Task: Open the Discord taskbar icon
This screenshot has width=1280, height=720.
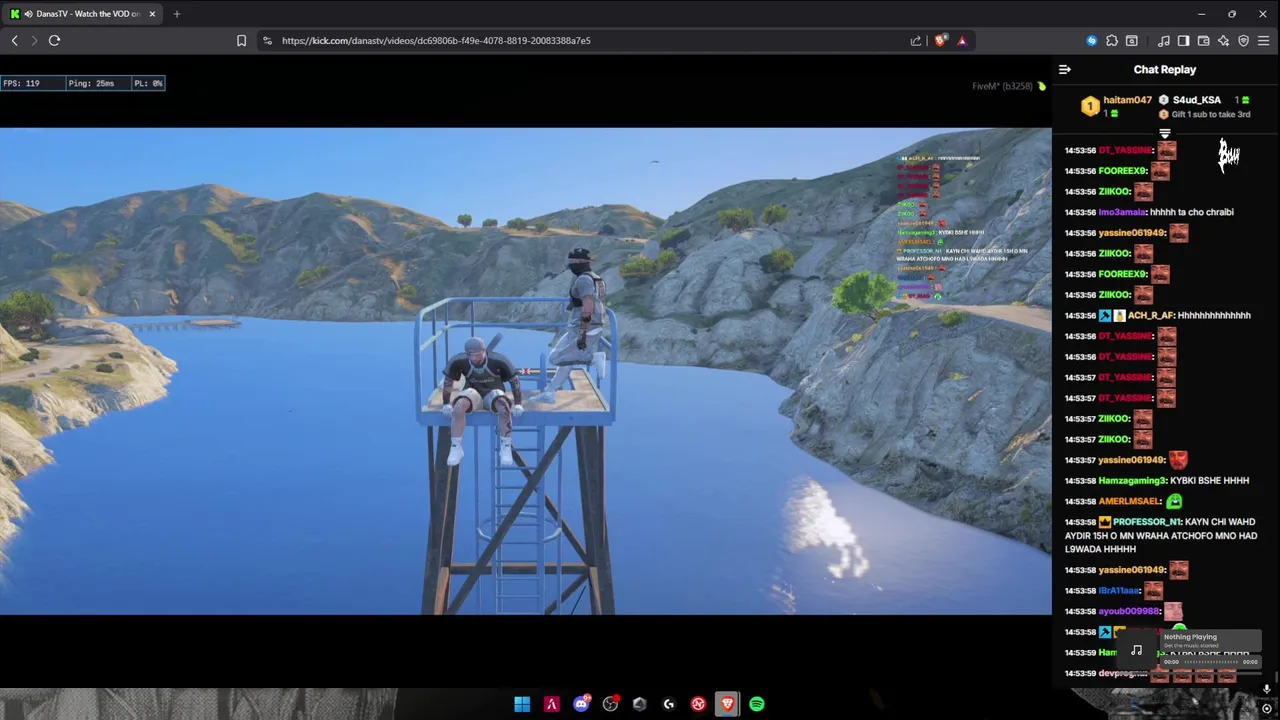Action: coord(581,704)
